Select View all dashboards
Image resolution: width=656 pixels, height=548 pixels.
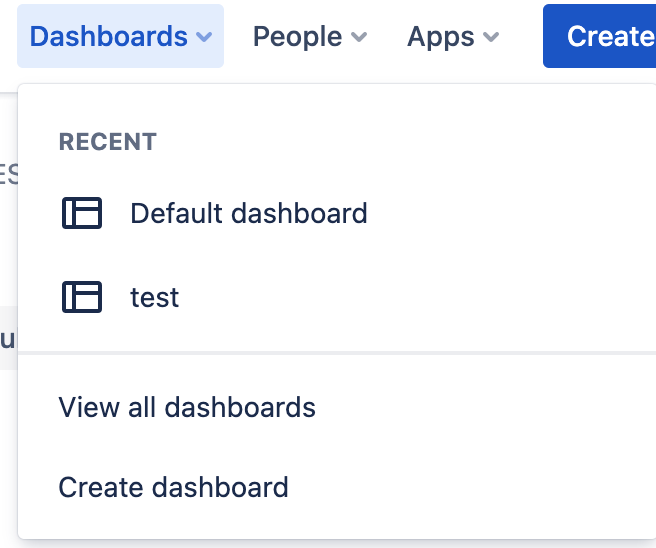(x=187, y=407)
